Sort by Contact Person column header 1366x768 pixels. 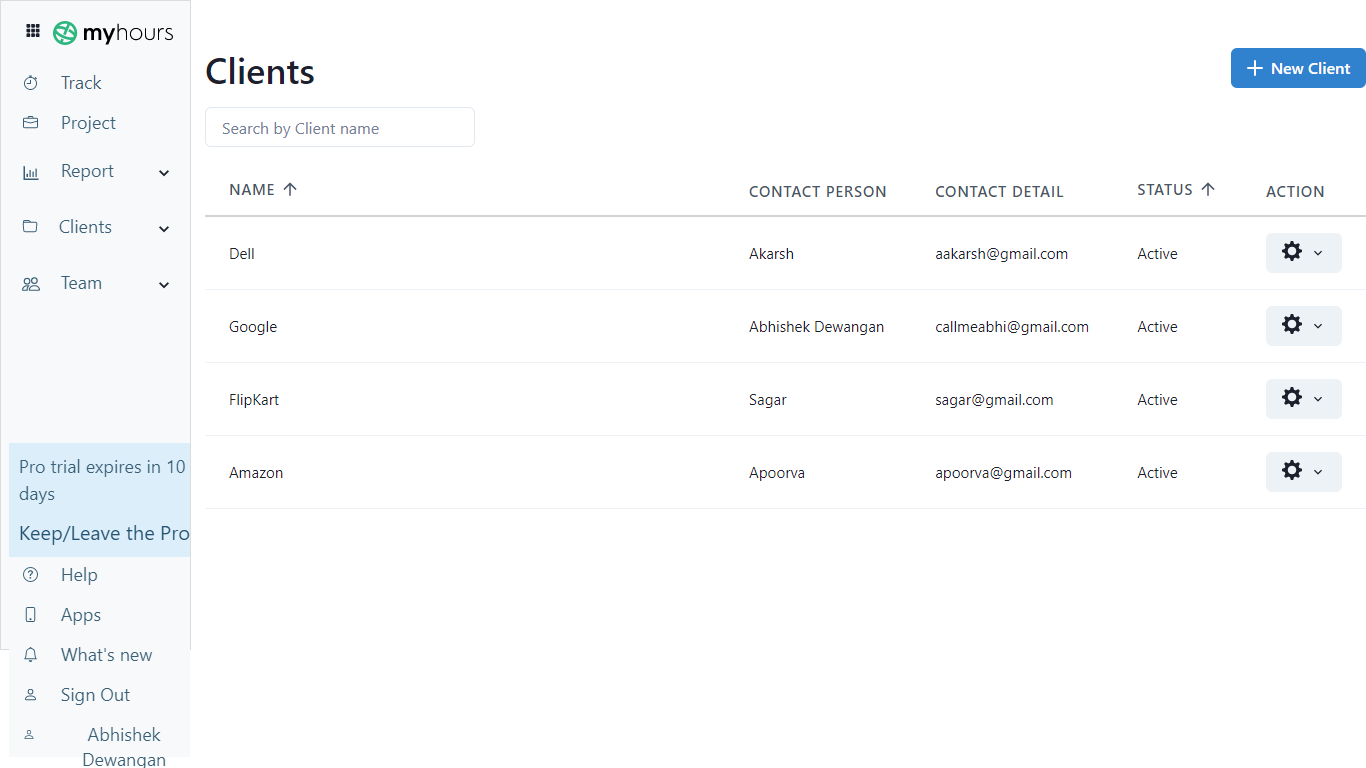pyautogui.click(x=818, y=192)
